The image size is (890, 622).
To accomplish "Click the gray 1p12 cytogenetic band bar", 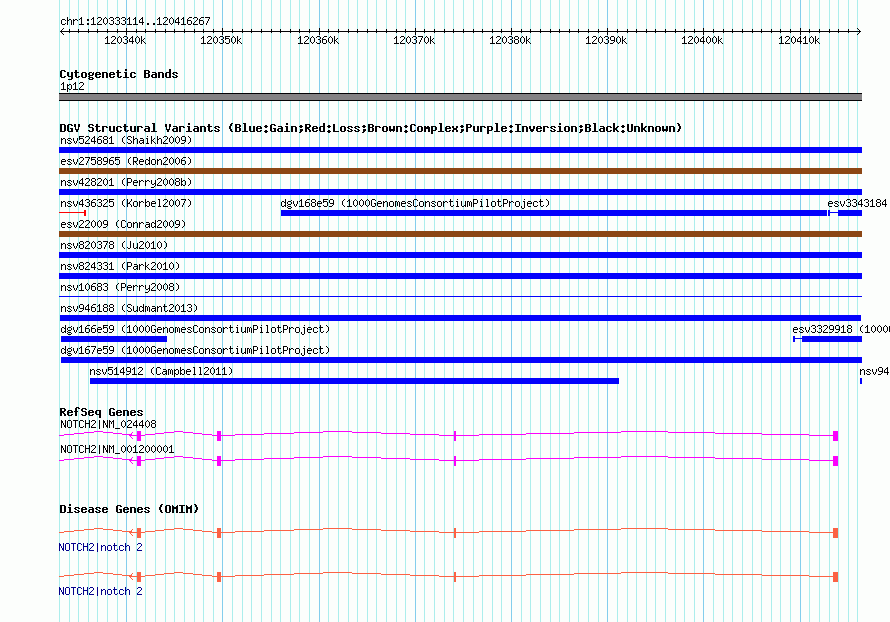I will point(460,97).
